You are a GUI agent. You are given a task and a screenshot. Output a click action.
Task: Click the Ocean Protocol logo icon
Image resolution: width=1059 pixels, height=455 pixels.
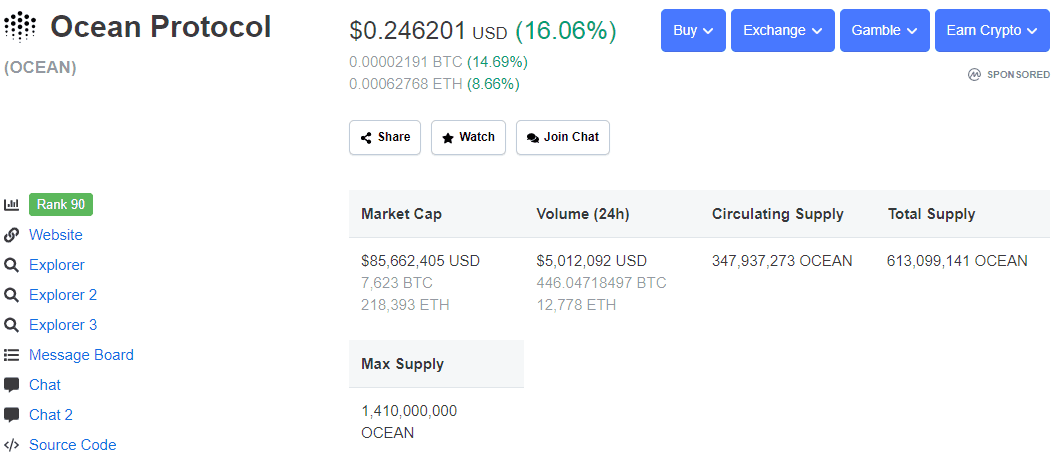click(x=21, y=25)
